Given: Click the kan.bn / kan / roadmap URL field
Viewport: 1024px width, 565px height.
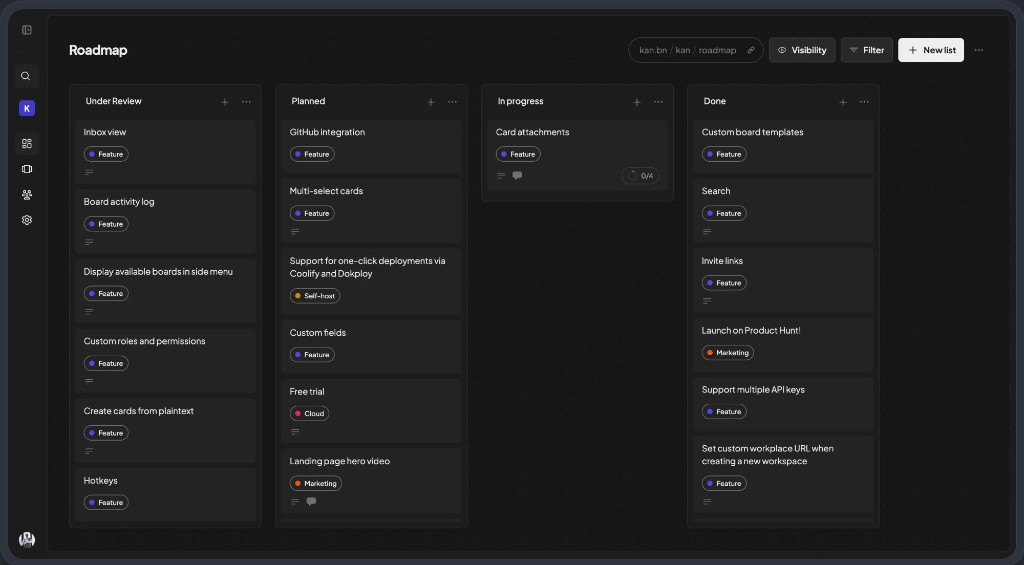Looking at the screenshot, I should 696,50.
